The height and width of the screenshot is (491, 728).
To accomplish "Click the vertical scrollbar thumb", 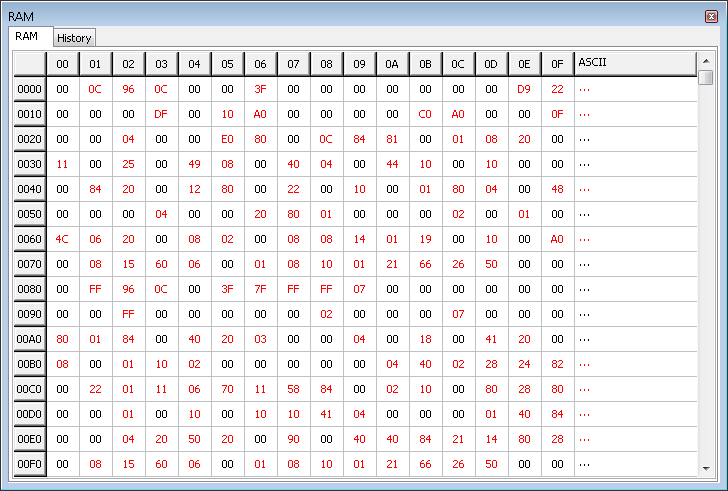I will tap(706, 78).
